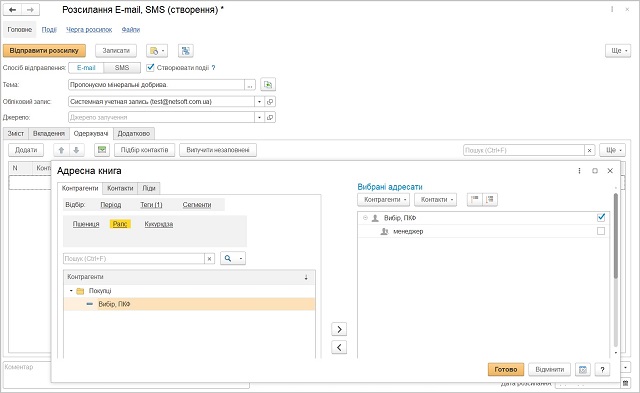The width and height of the screenshot is (640, 393).
Task: Click the green table icon in recipients toolbar
Action: [102, 150]
